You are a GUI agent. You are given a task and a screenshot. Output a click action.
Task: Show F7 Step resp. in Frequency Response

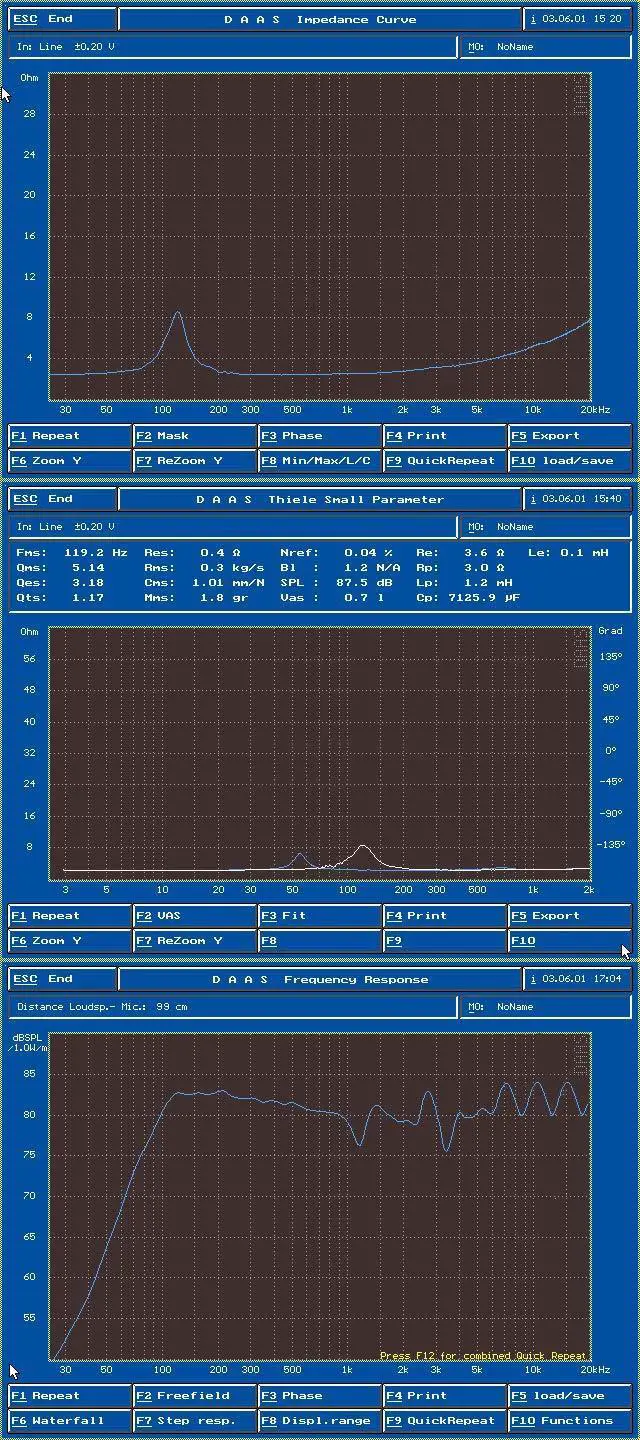pos(195,1421)
